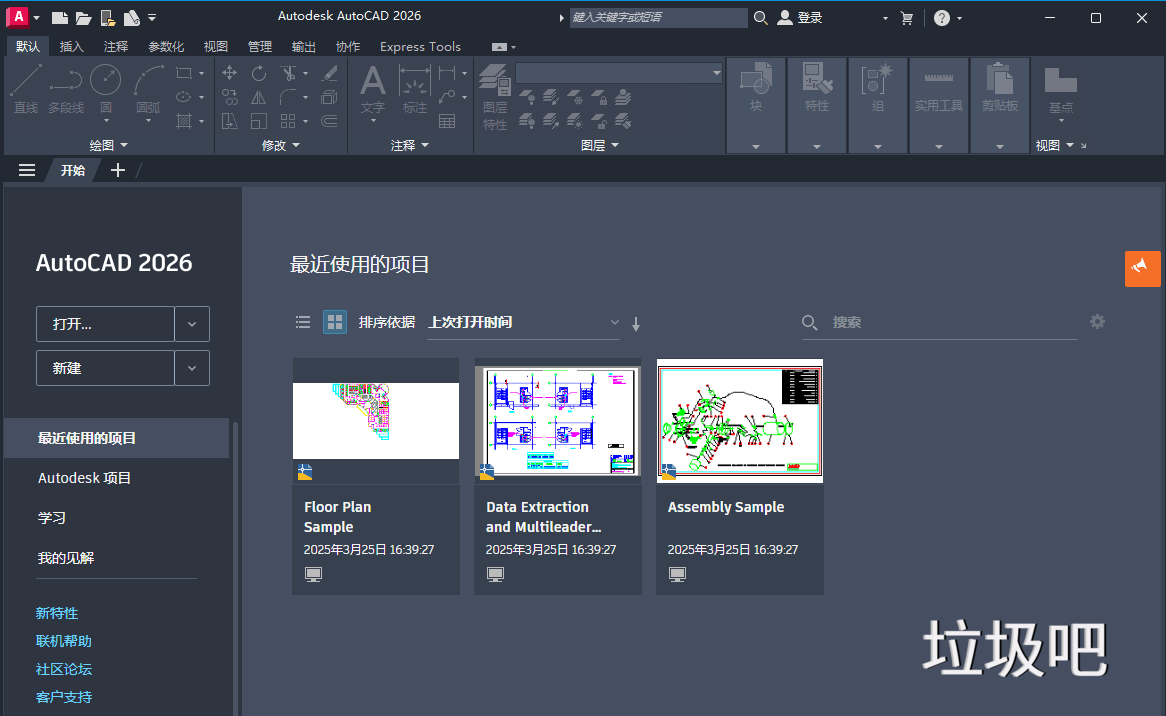
Task: Click the What's New (新特性) link
Action: point(57,613)
